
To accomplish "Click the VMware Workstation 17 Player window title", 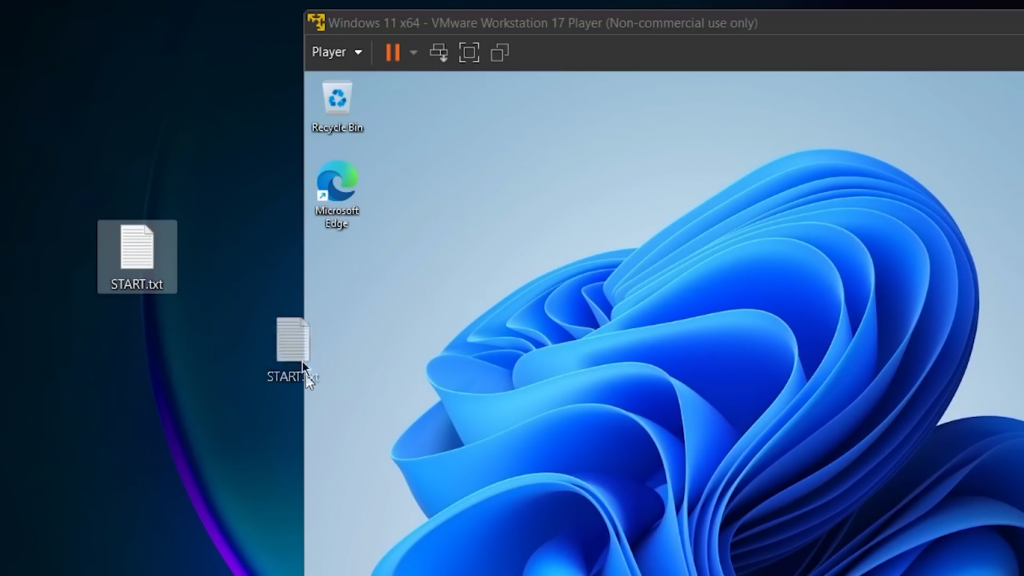I will (x=543, y=23).
